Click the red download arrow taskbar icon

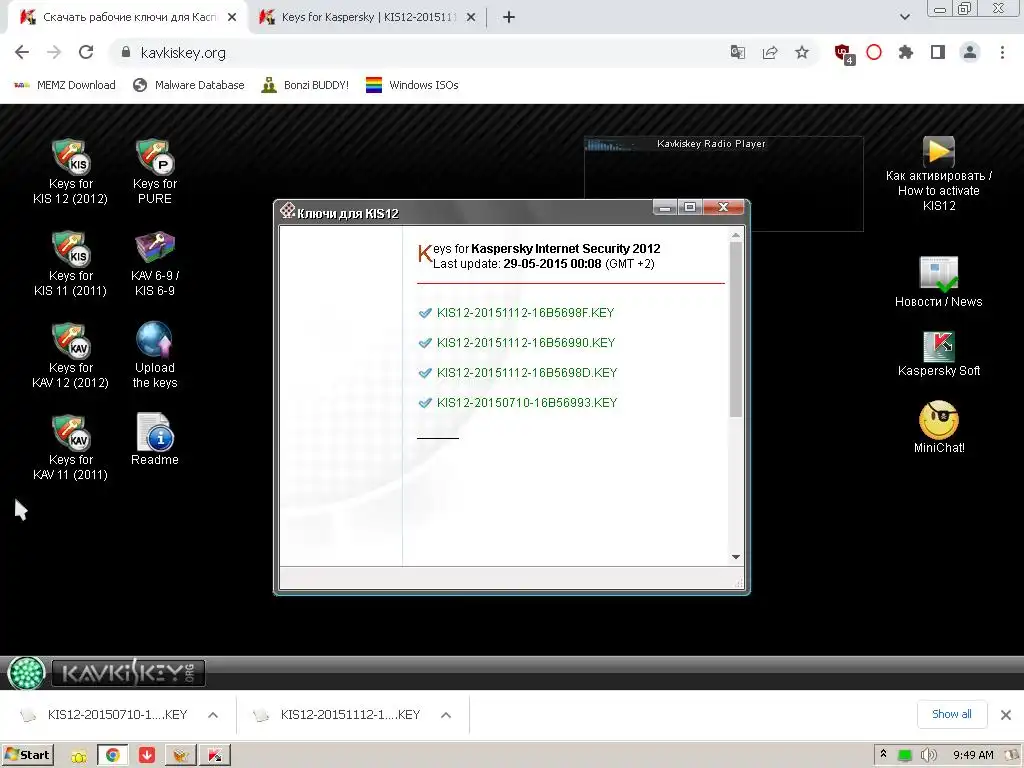pos(147,755)
